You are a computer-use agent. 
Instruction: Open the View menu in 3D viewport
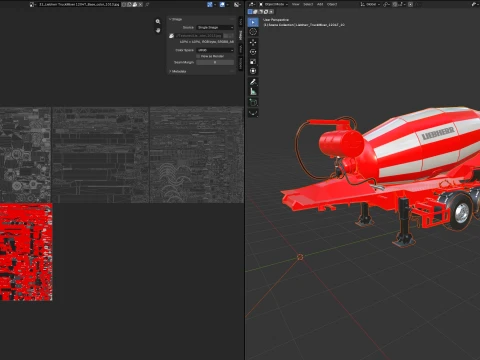coord(296,4)
